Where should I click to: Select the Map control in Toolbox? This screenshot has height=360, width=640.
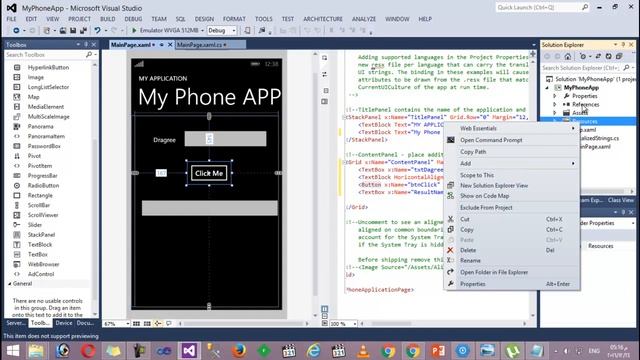[33, 97]
